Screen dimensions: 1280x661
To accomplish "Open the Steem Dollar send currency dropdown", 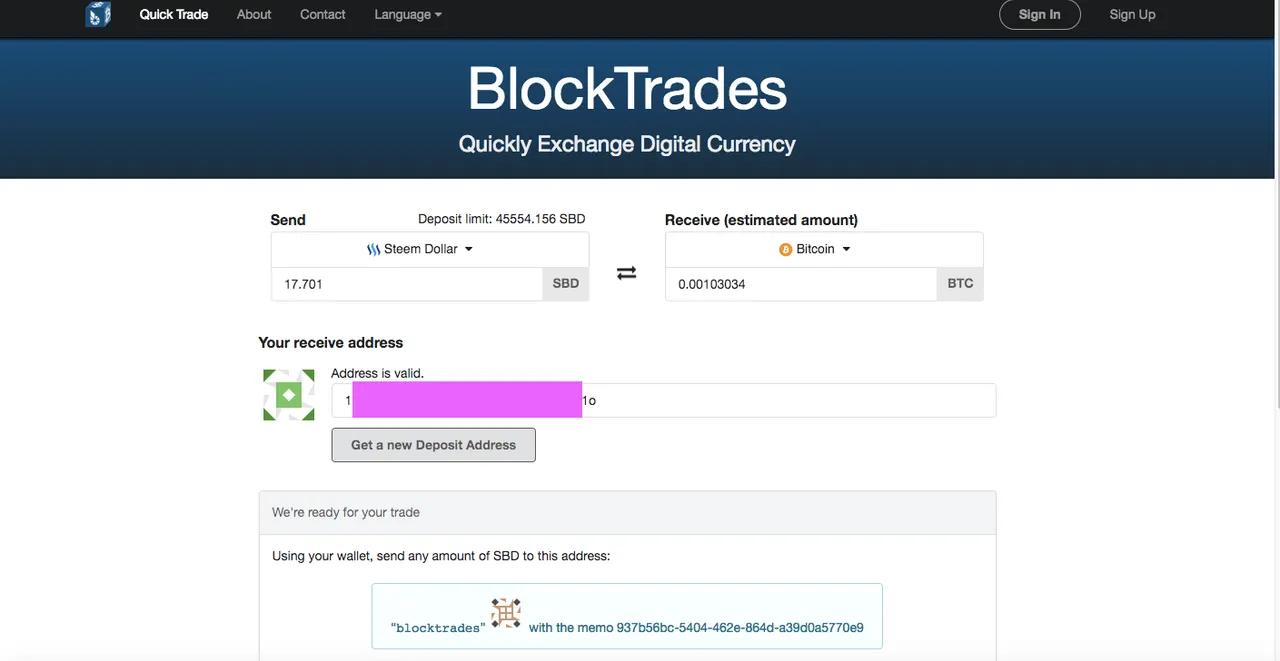I will point(430,249).
